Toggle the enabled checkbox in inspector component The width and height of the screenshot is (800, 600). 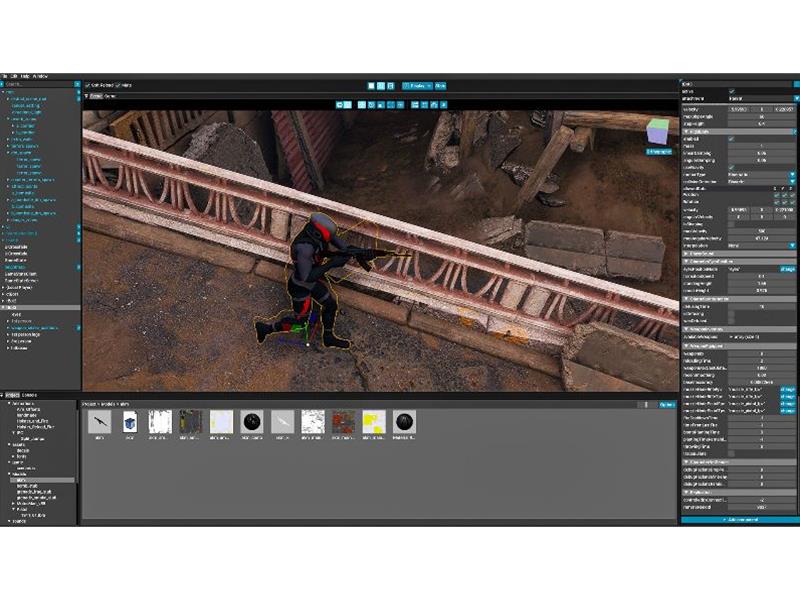731,138
